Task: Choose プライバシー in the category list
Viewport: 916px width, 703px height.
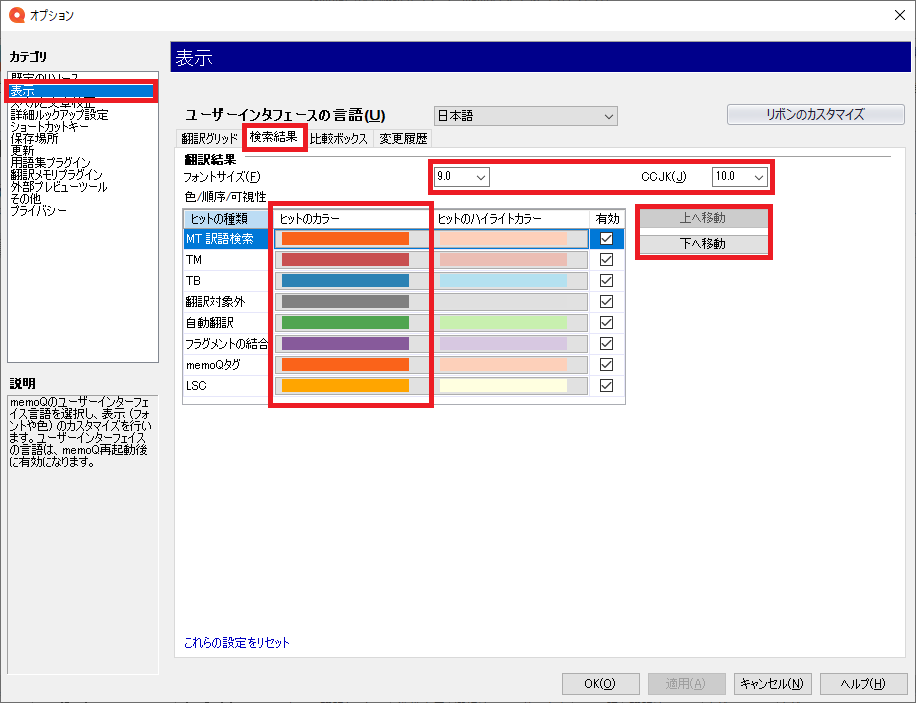Action: (39, 211)
